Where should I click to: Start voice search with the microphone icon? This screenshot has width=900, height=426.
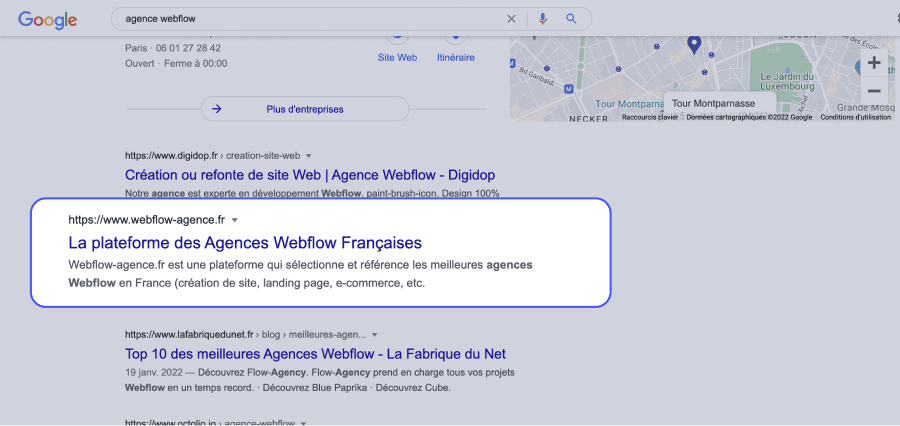click(x=542, y=19)
